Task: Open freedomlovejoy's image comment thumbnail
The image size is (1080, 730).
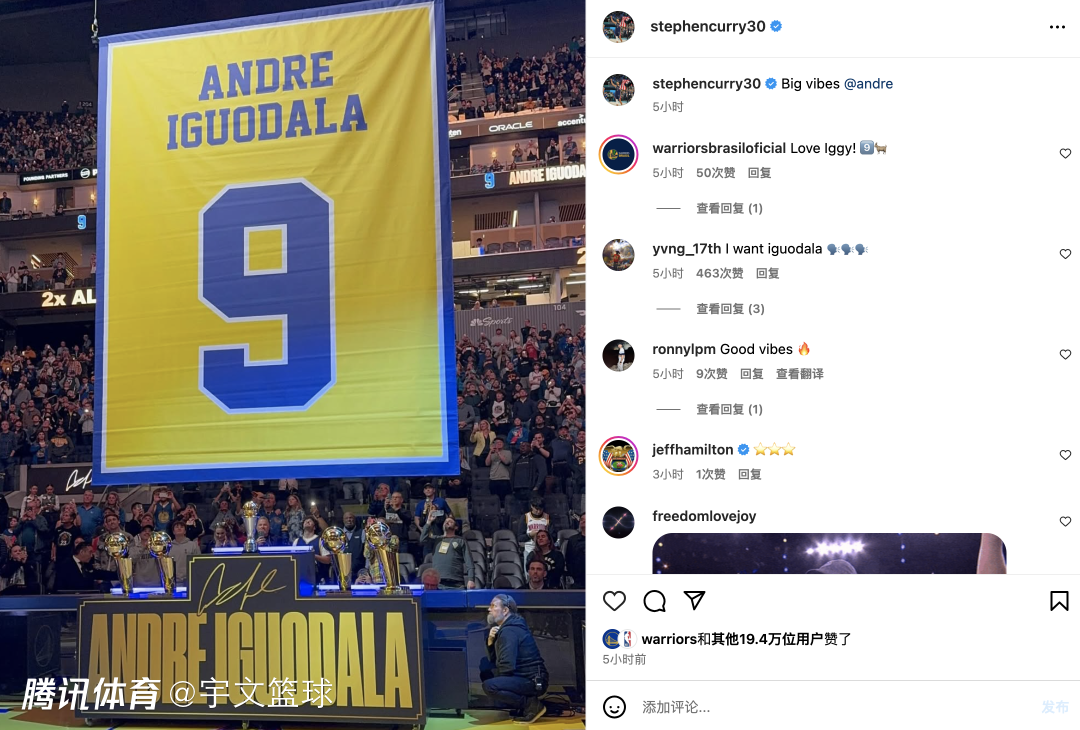Action: click(829, 553)
